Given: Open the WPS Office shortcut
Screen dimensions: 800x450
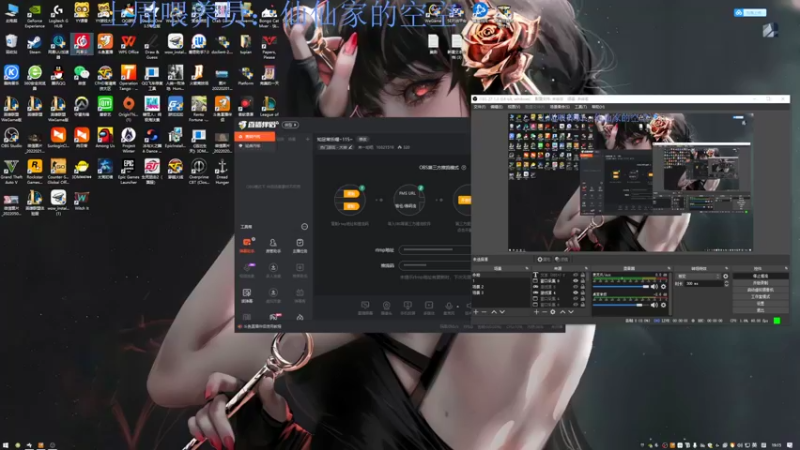Looking at the screenshot, I should tap(128, 45).
